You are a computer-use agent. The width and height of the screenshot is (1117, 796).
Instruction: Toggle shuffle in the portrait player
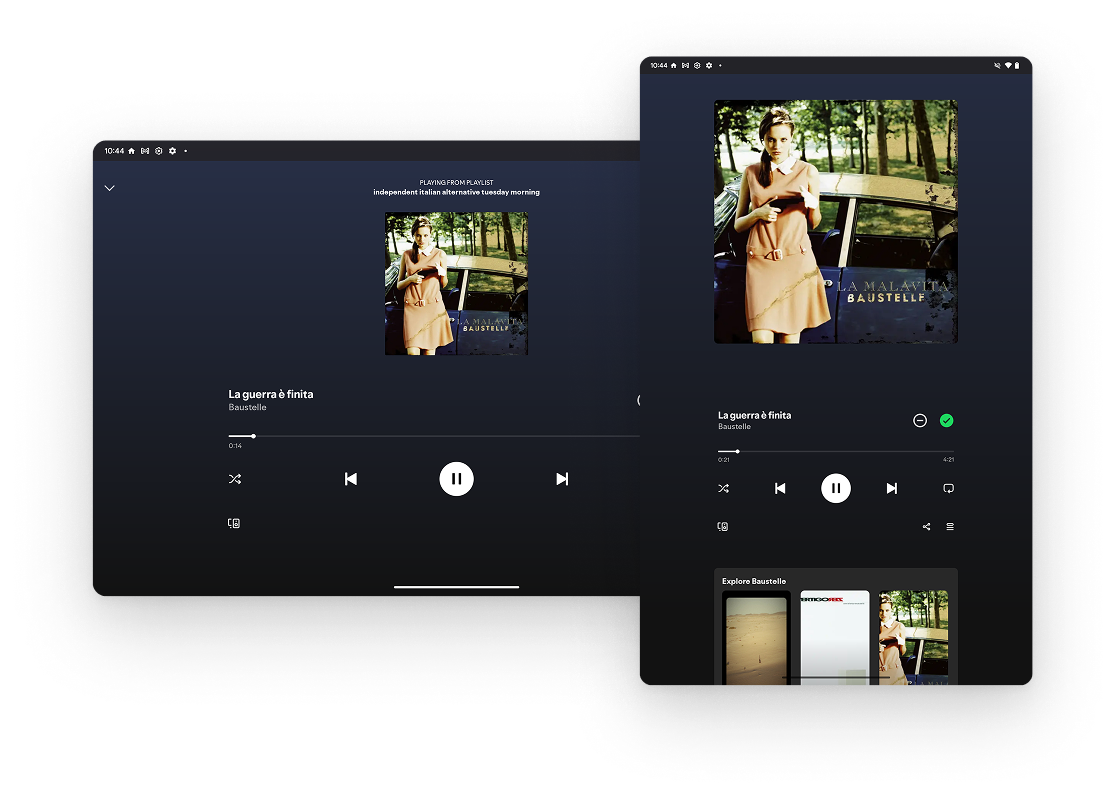tap(724, 488)
